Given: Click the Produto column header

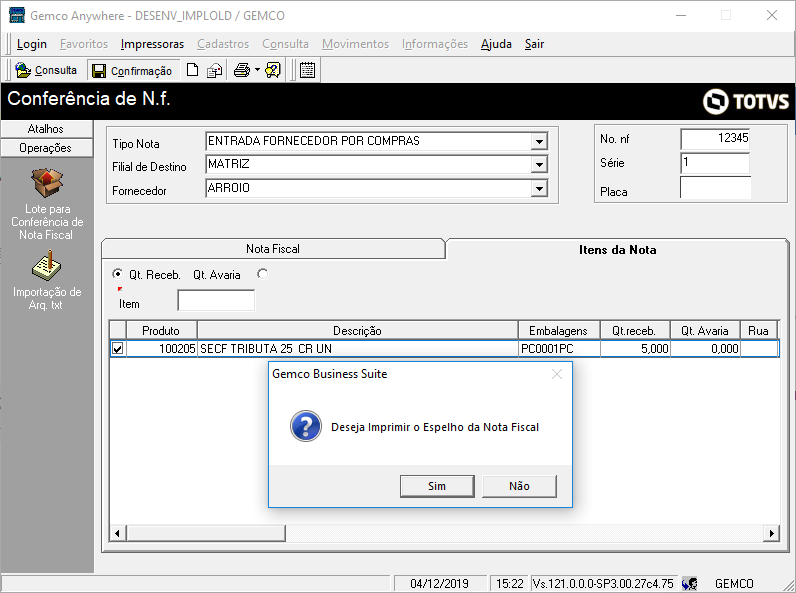Looking at the screenshot, I should [161, 331].
